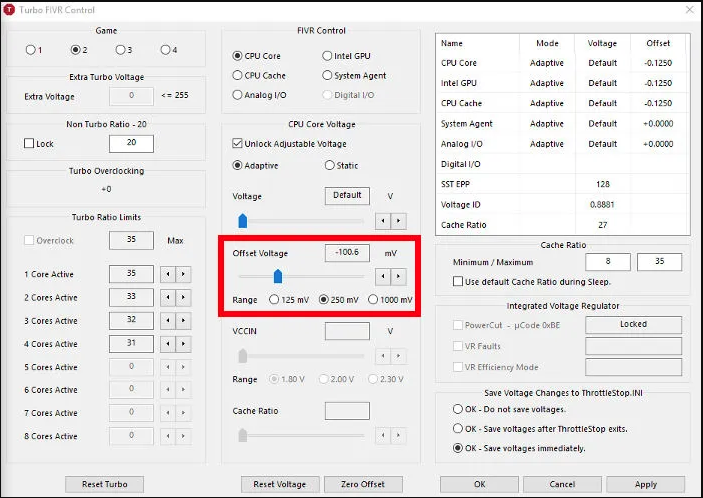Image resolution: width=703 pixels, height=498 pixels.
Task: Click the Voltage ID value 0.8881
Action: (602, 204)
